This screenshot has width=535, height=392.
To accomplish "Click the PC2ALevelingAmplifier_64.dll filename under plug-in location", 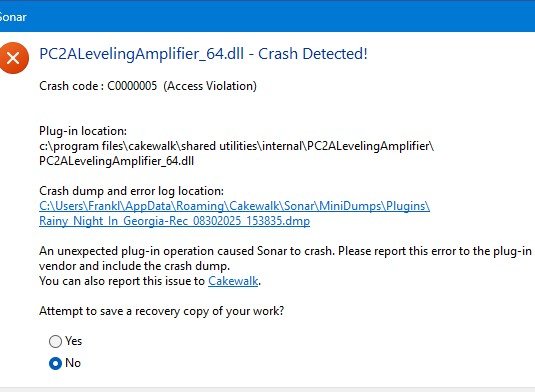I will 116,161.
